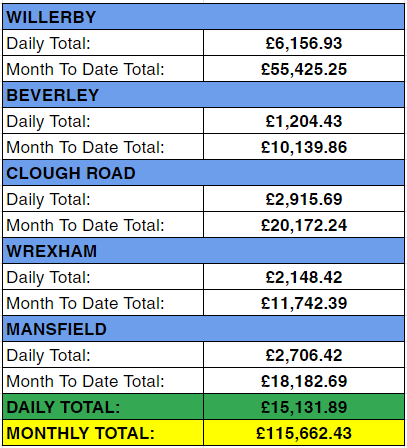
Task: Click Wrexham daily total £2,148.42
Action: [x=304, y=277]
